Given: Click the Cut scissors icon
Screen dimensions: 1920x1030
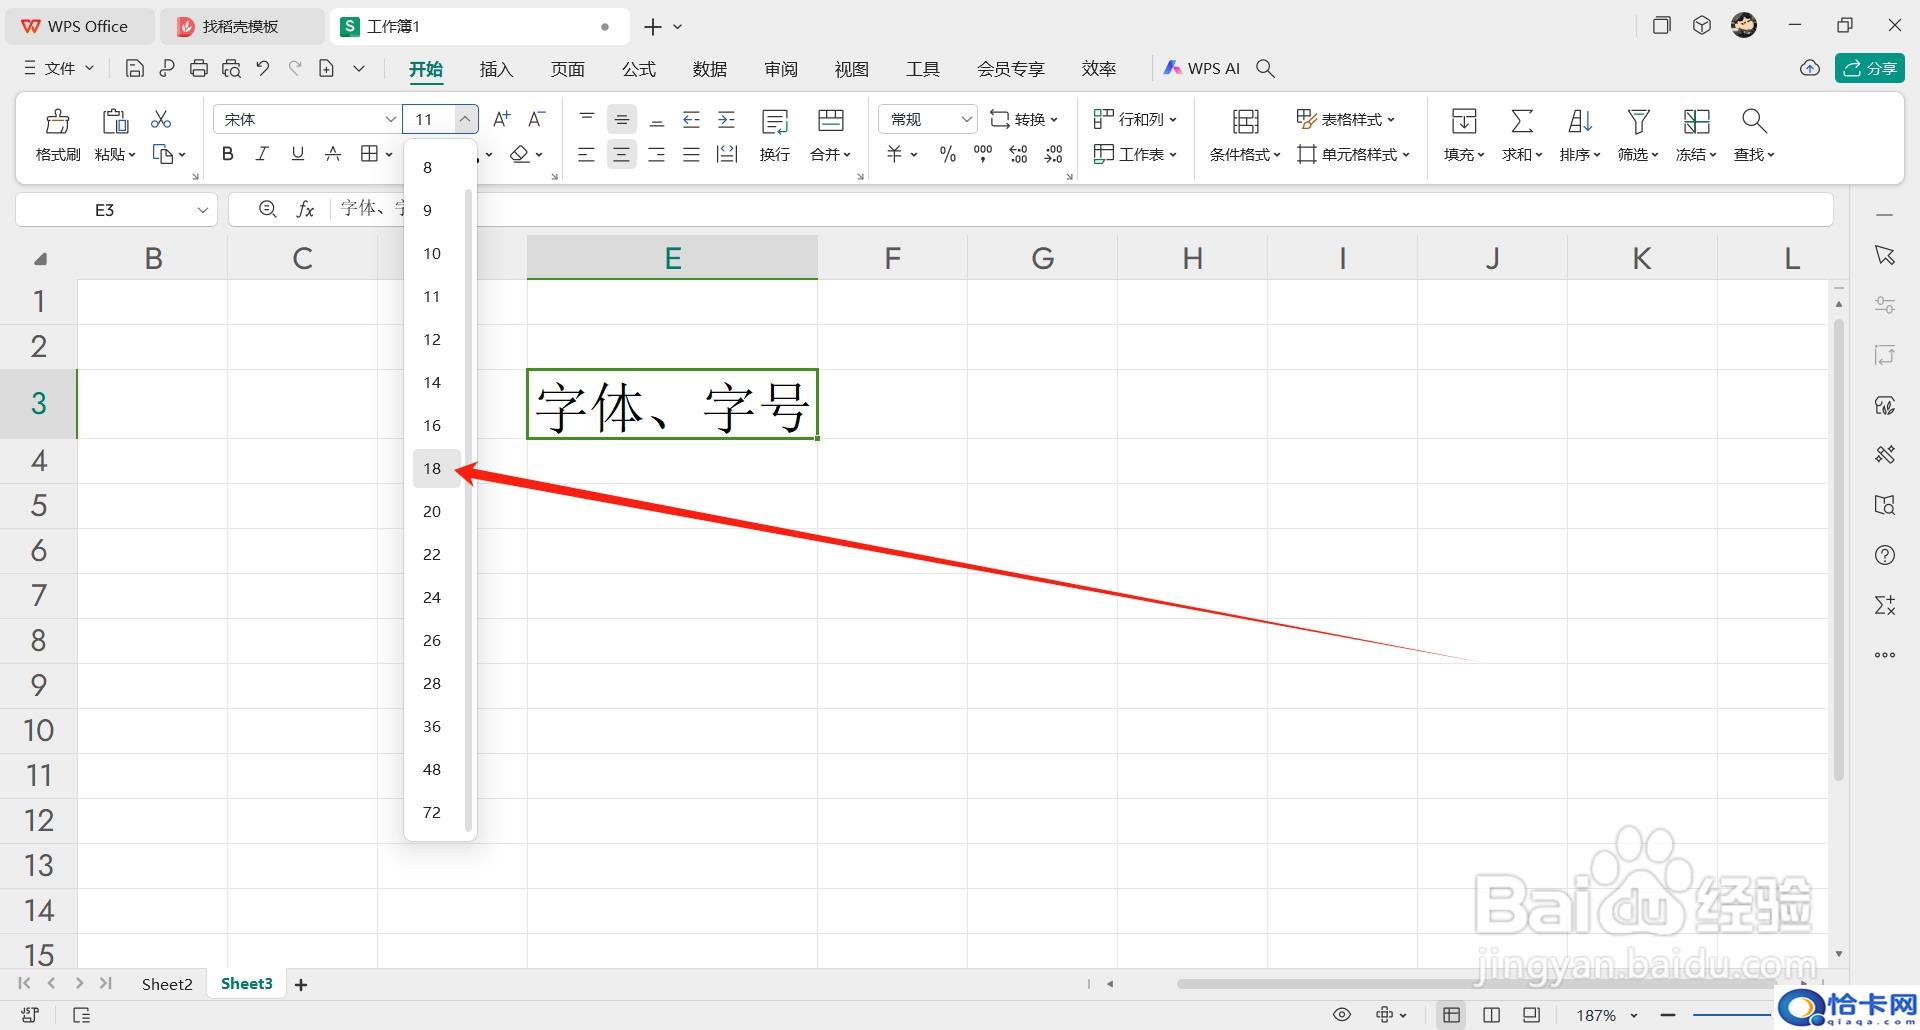Looking at the screenshot, I should (161, 119).
